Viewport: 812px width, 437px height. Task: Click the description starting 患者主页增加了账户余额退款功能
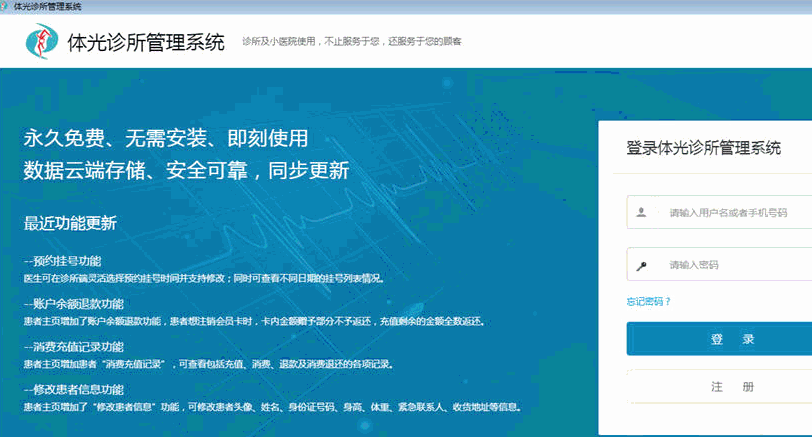(254, 322)
